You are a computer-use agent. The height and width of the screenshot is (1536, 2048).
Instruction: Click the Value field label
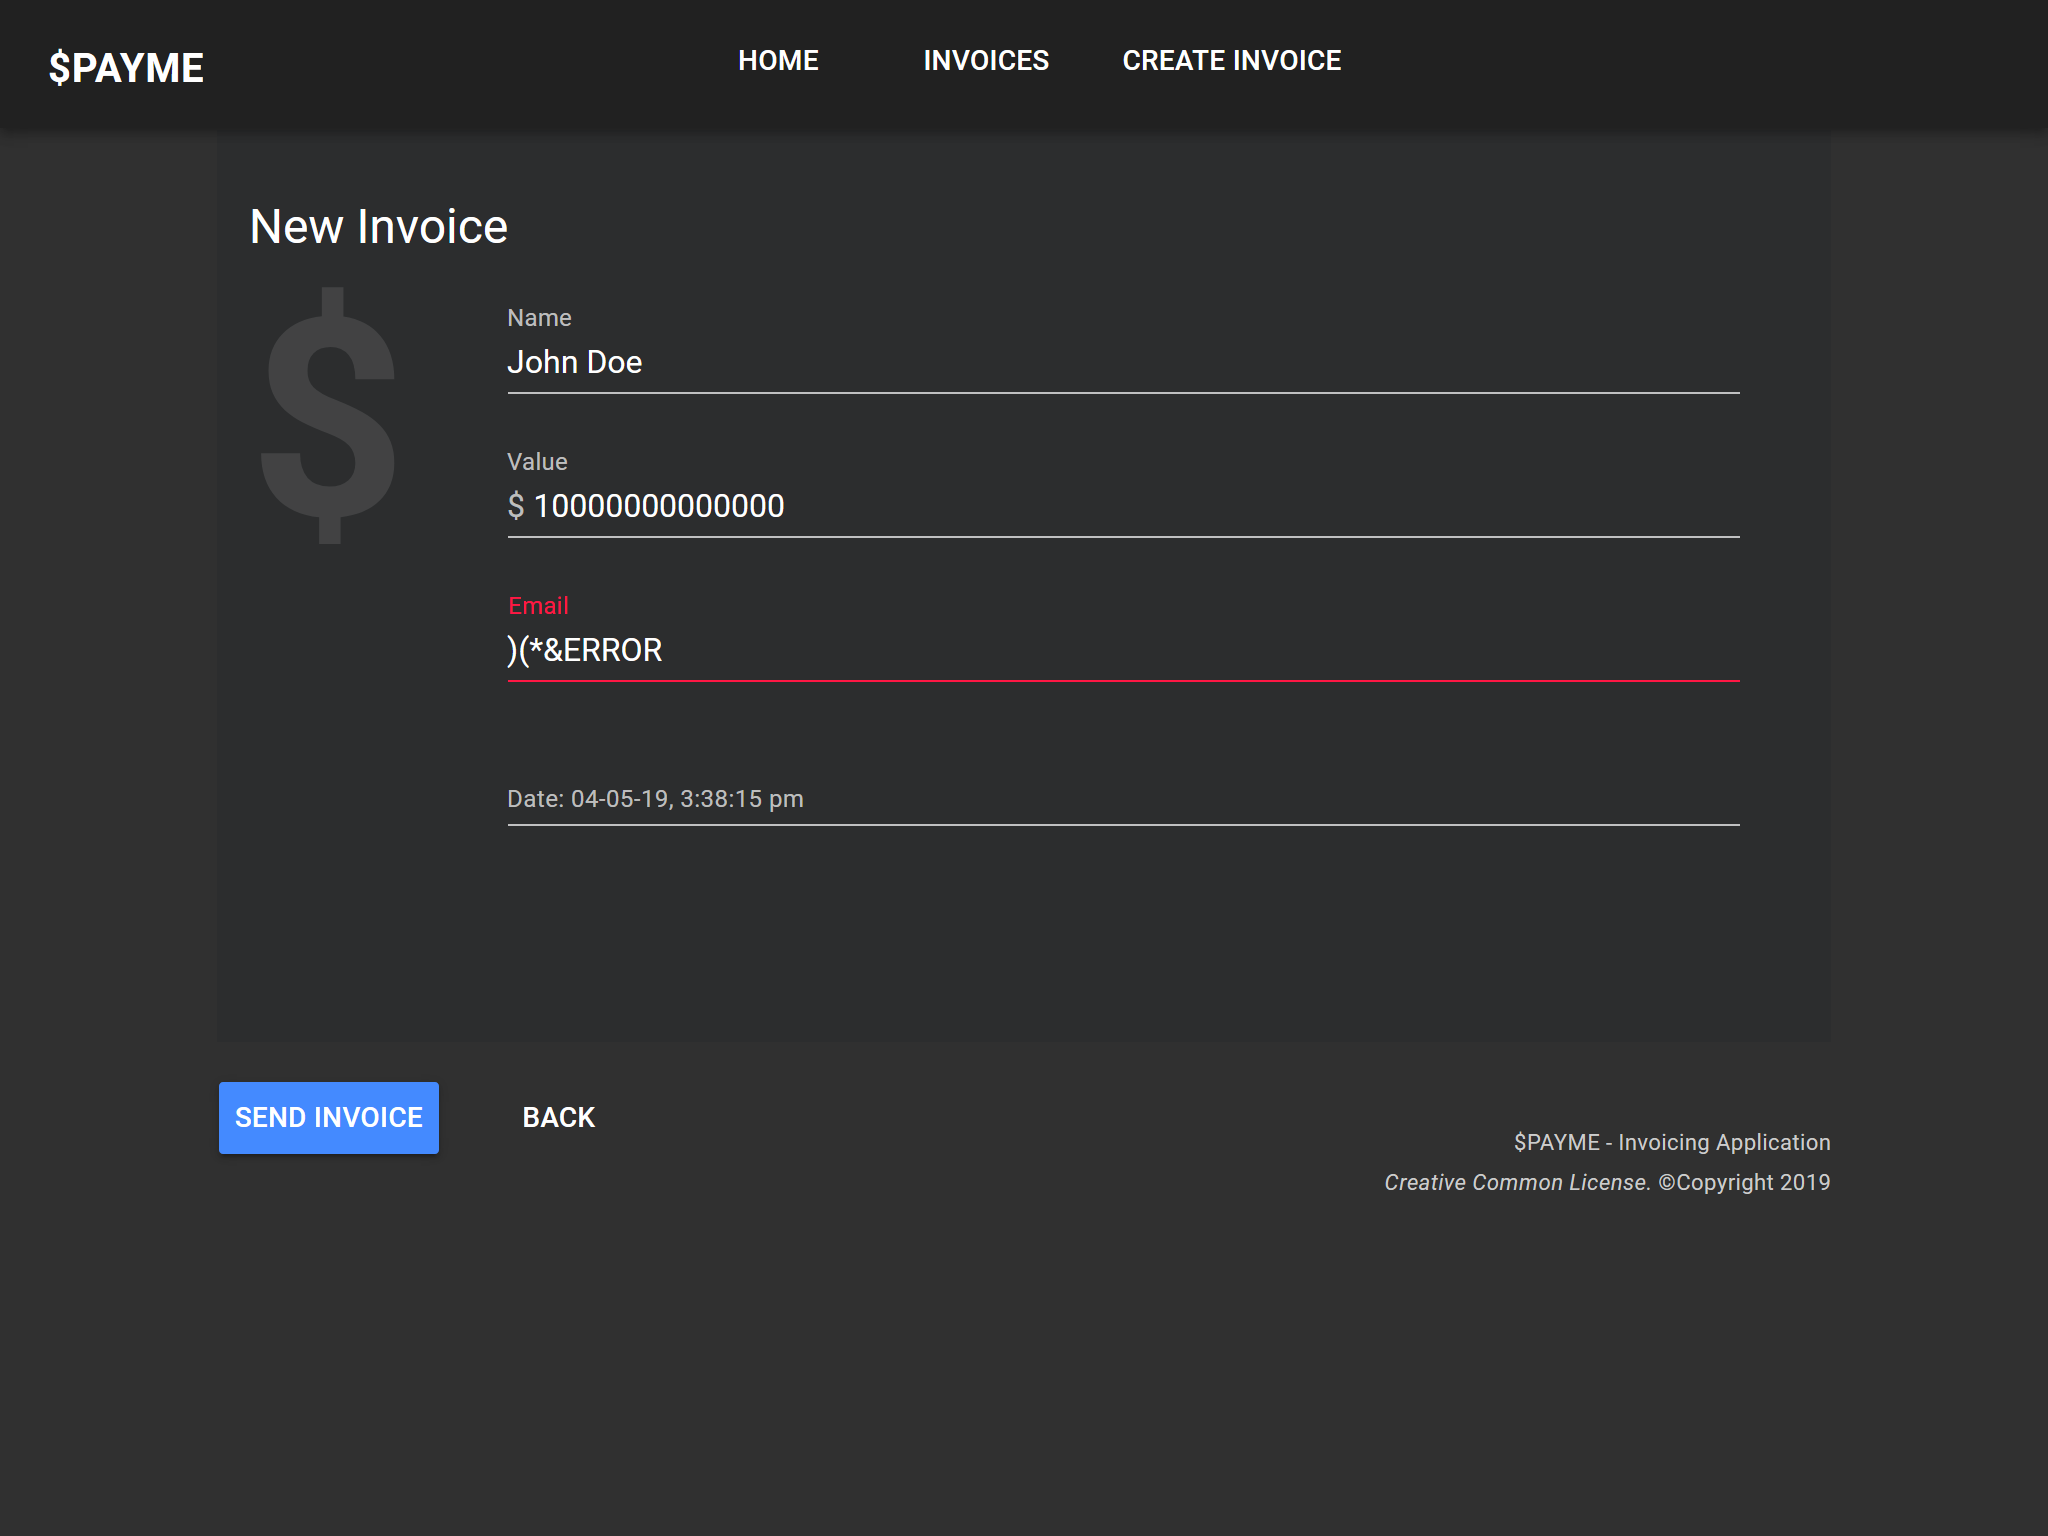click(x=537, y=462)
